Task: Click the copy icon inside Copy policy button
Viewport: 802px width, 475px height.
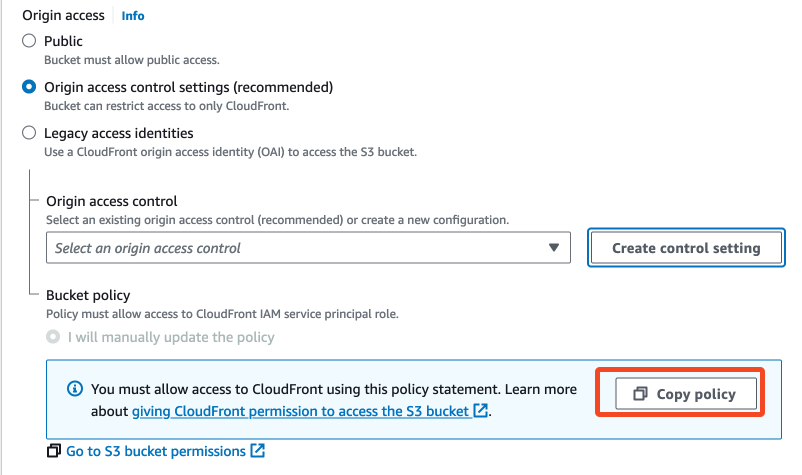Action: click(x=640, y=395)
